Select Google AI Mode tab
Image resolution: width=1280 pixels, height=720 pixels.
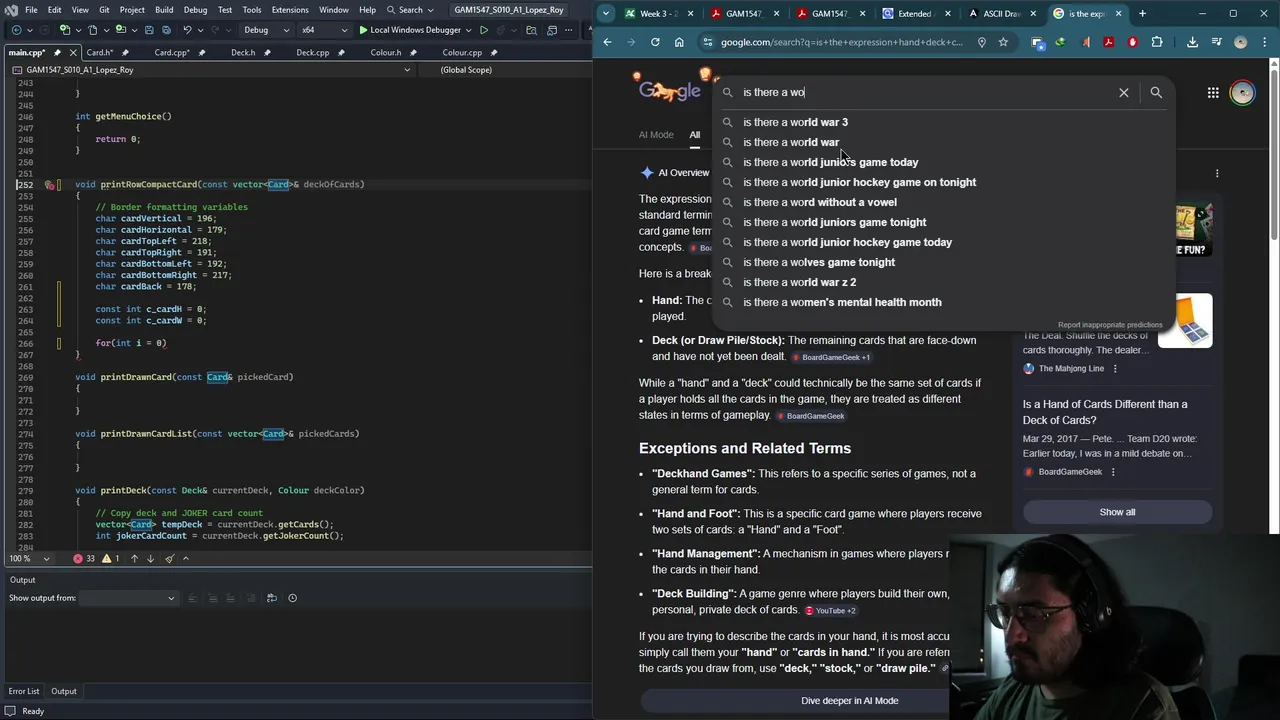click(656, 135)
